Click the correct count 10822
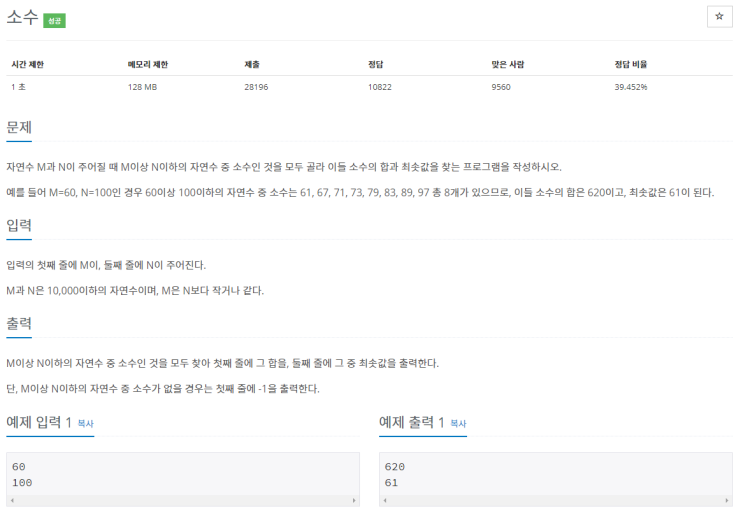This screenshot has height=518, width=743. click(x=380, y=87)
